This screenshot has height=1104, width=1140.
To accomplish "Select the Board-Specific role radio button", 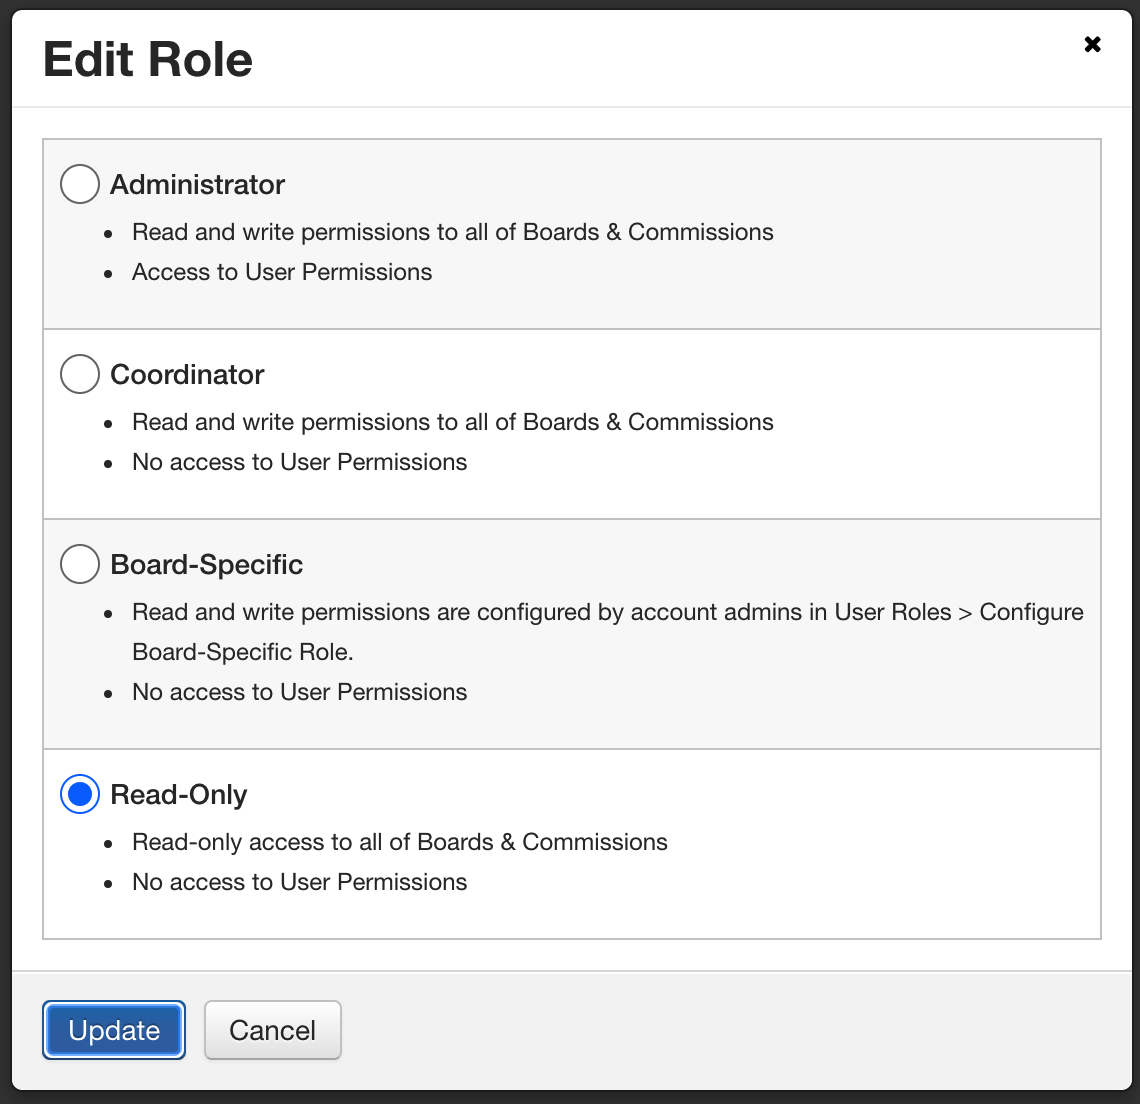I will click(x=80, y=564).
